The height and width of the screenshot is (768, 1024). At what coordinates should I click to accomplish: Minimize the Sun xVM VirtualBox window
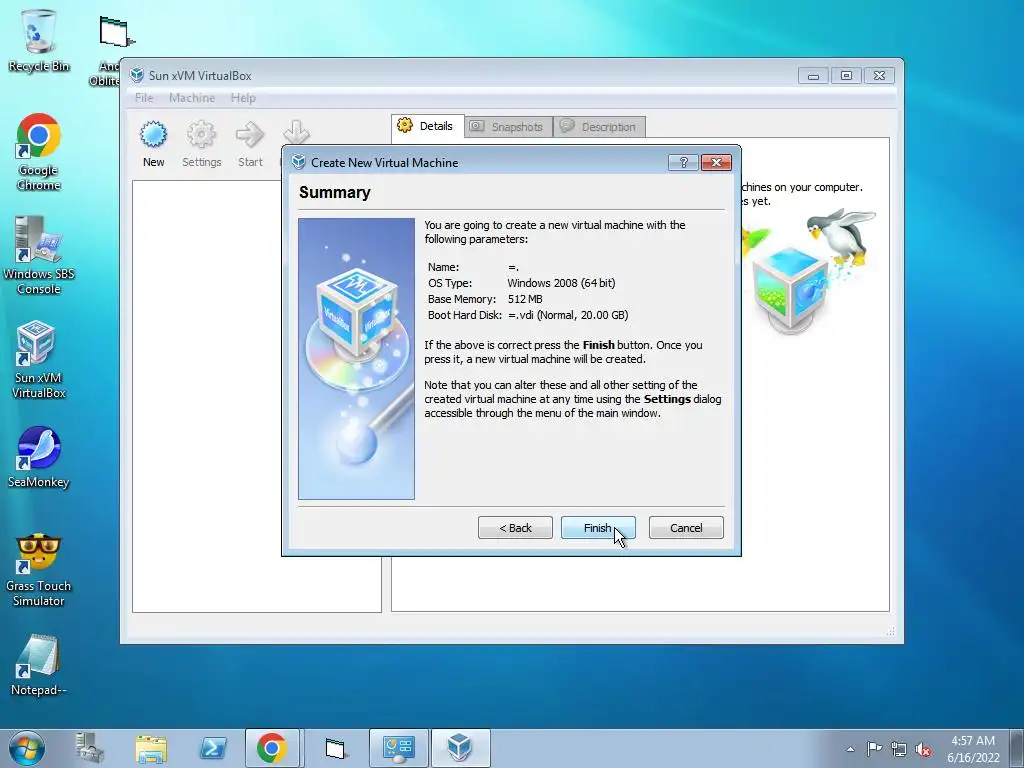(x=813, y=76)
